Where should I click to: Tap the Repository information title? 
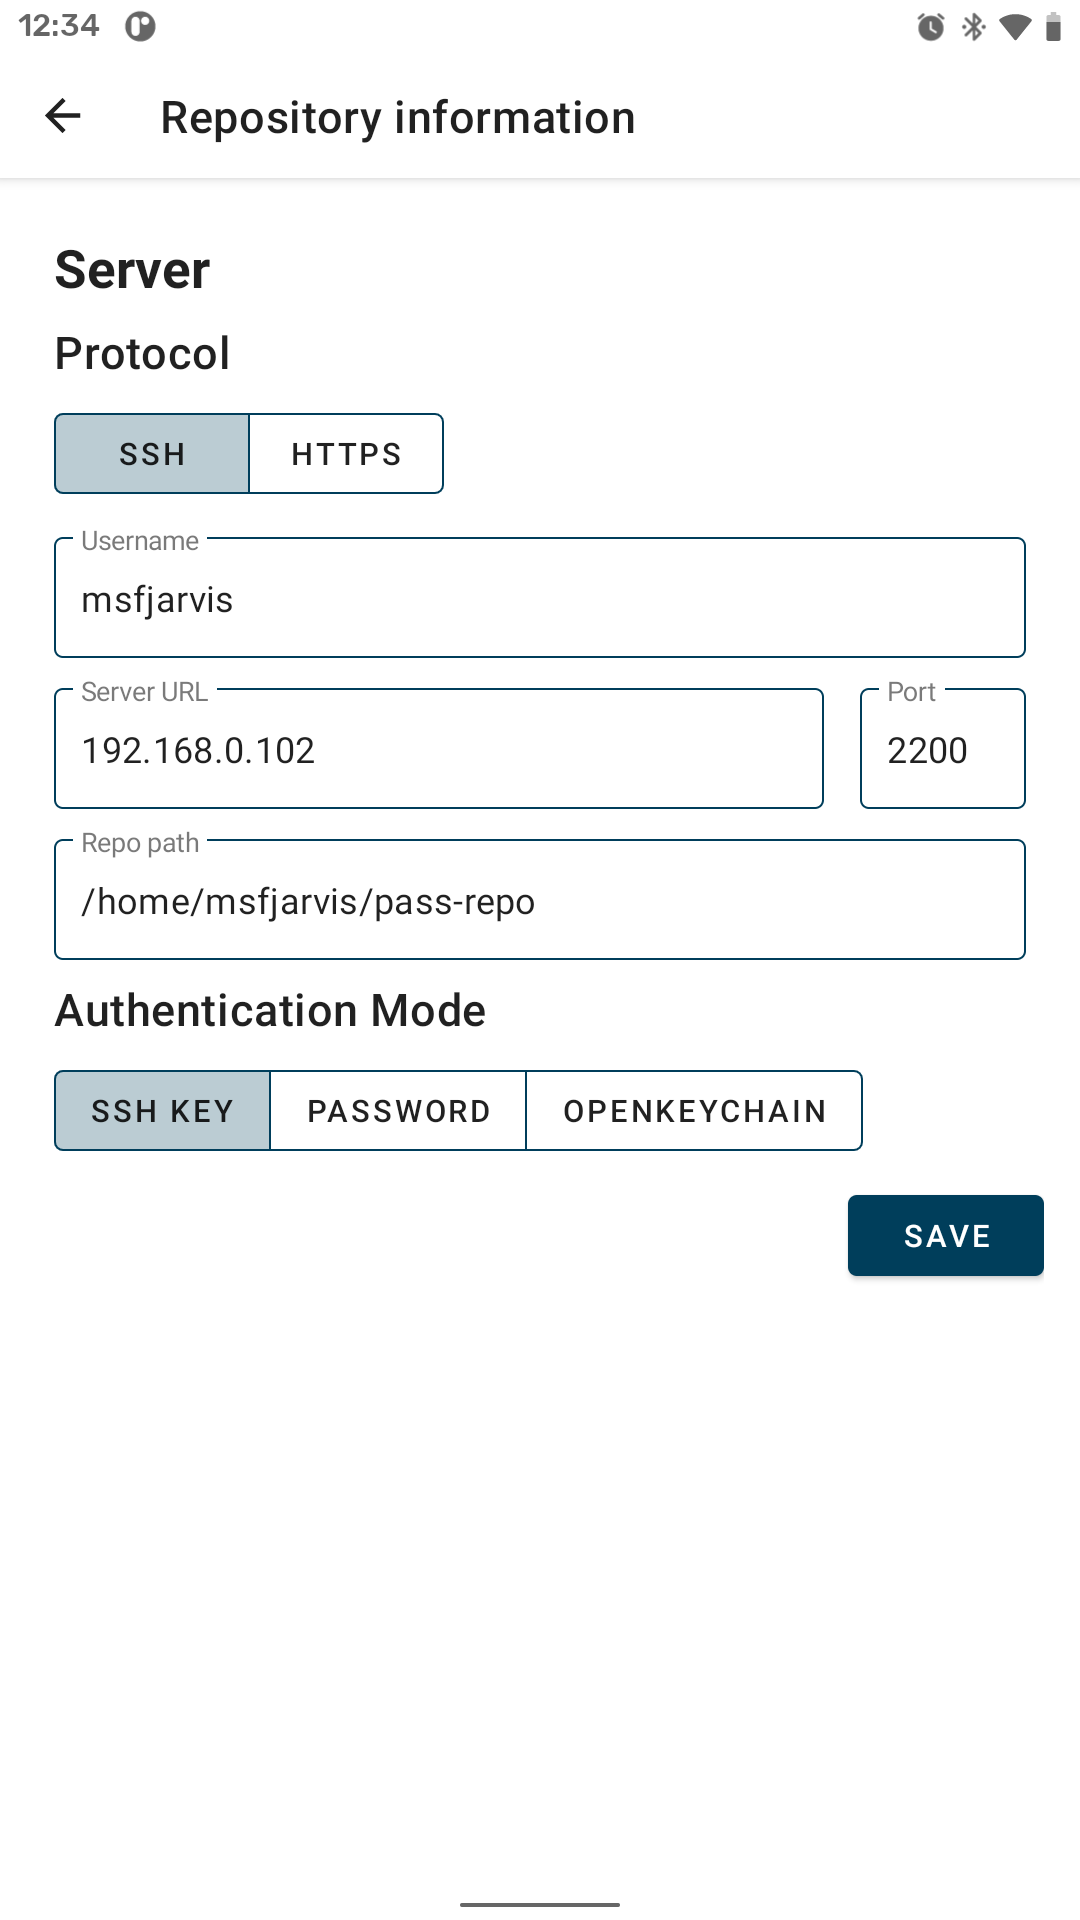(398, 118)
